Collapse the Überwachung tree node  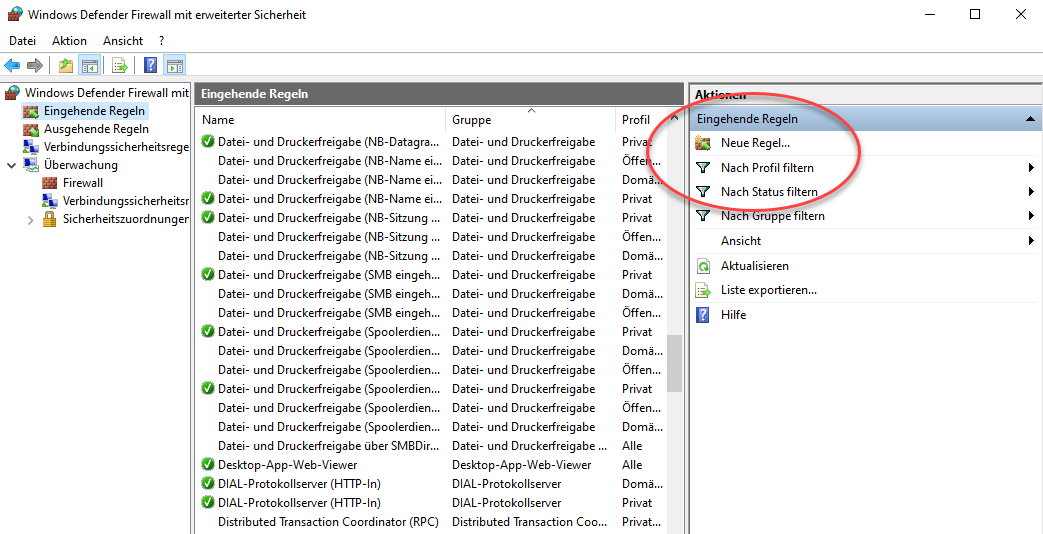click(11, 165)
